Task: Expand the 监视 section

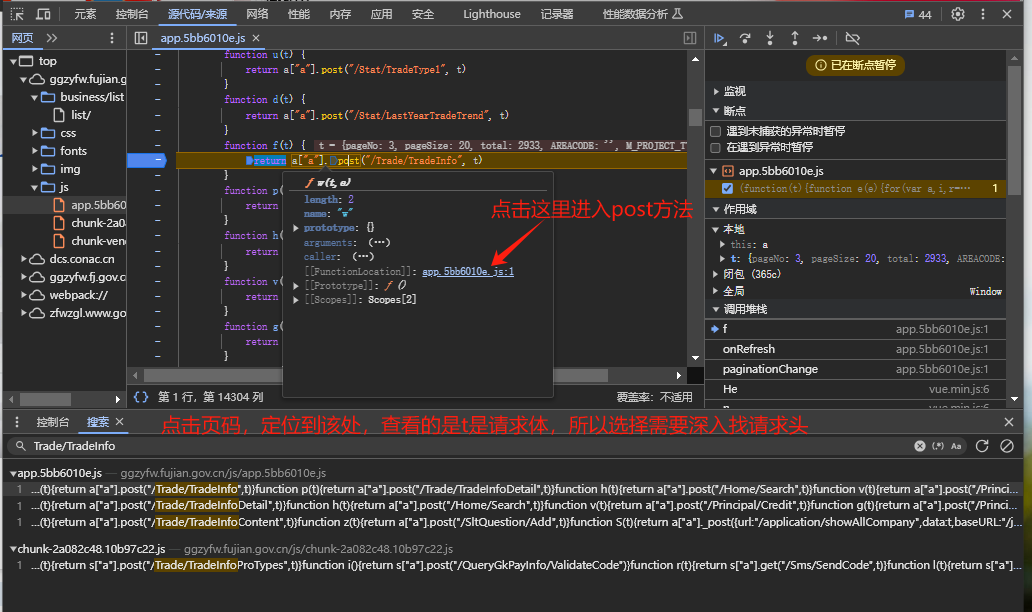Action: pos(716,91)
